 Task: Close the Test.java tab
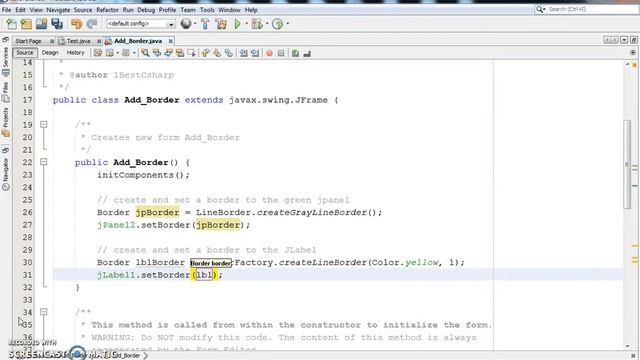[99, 41]
